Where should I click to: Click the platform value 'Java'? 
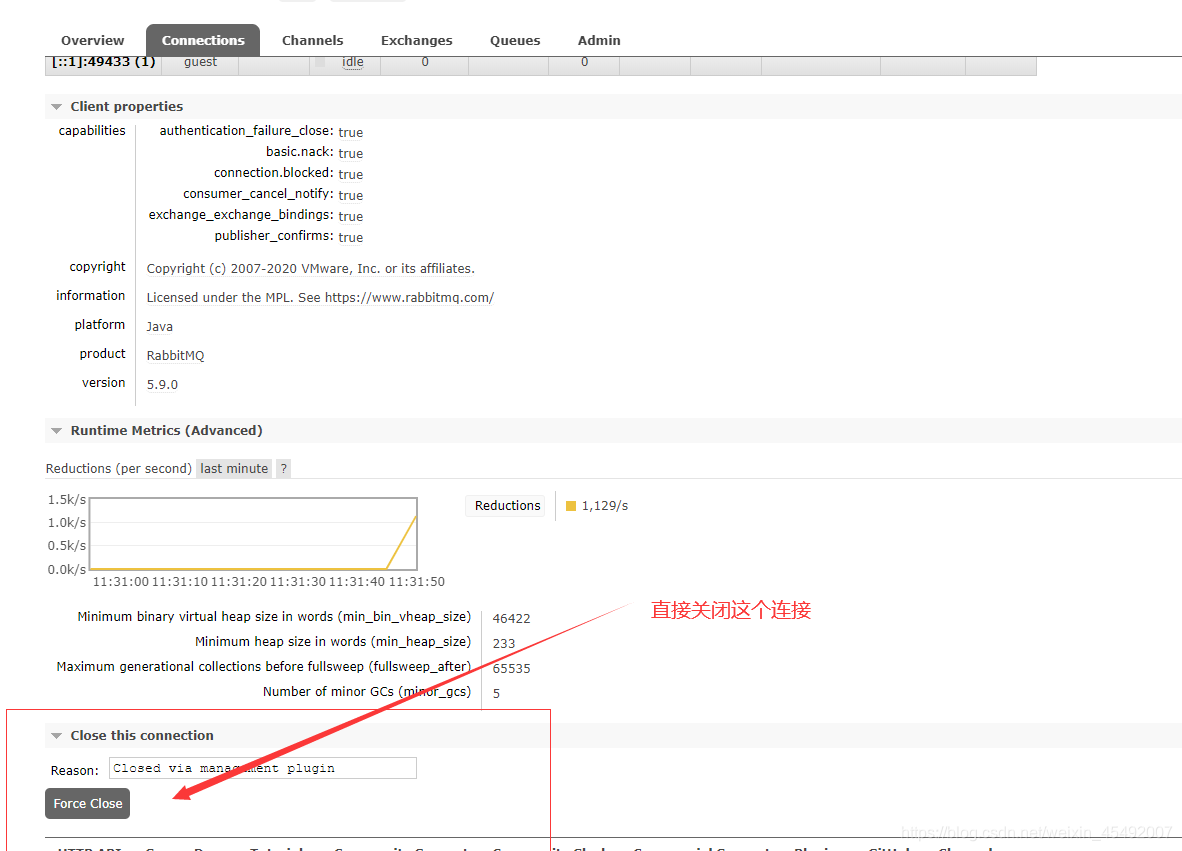159,326
